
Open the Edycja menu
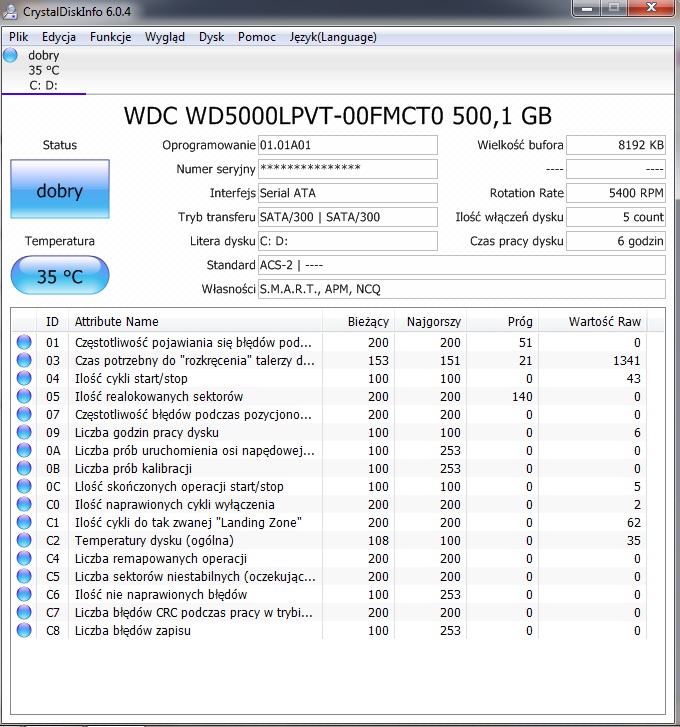pyautogui.click(x=59, y=37)
